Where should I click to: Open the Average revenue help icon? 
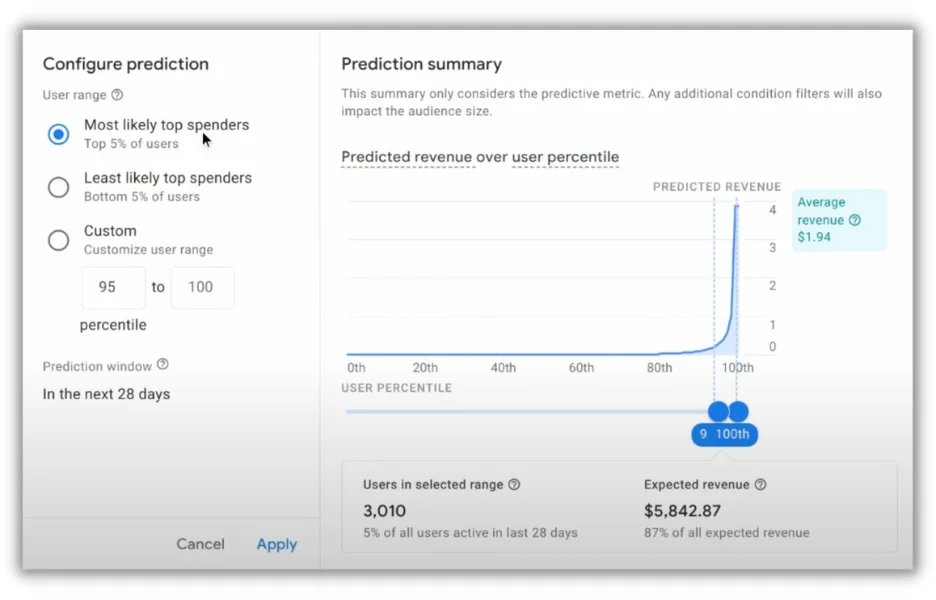click(854, 220)
